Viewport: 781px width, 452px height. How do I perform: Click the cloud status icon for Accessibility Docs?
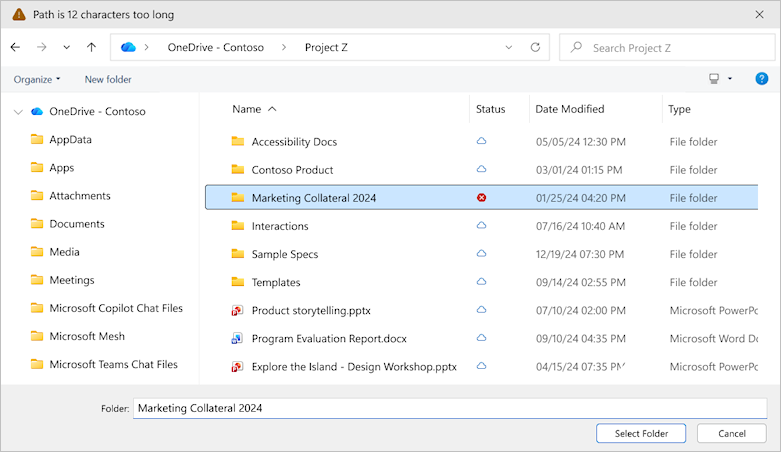coord(481,141)
